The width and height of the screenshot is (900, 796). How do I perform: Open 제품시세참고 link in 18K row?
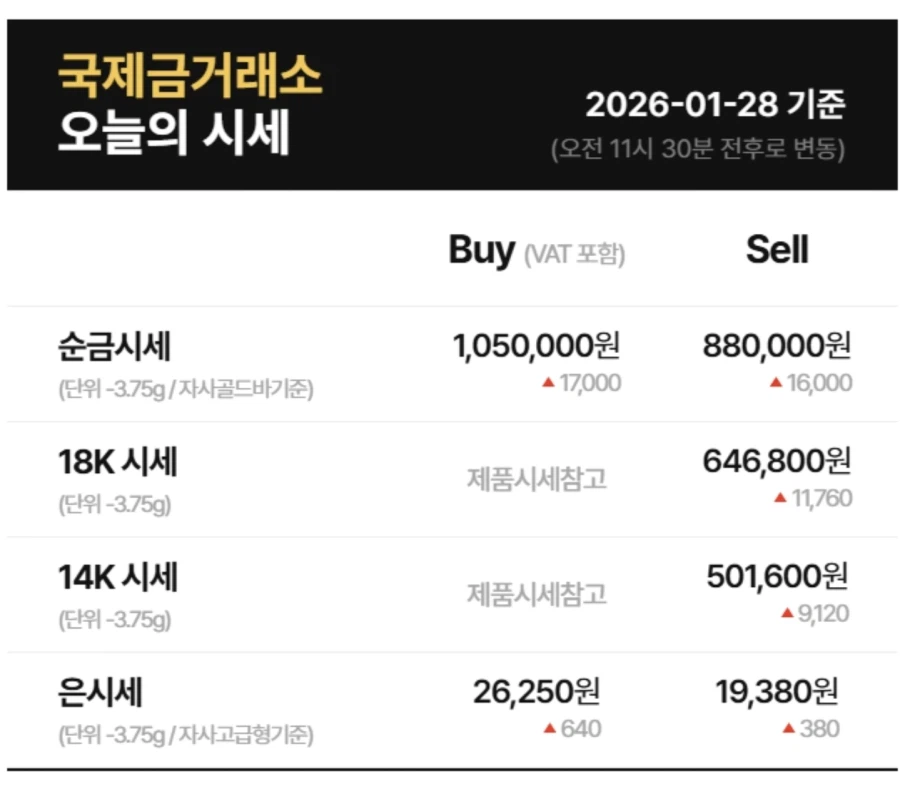537,479
